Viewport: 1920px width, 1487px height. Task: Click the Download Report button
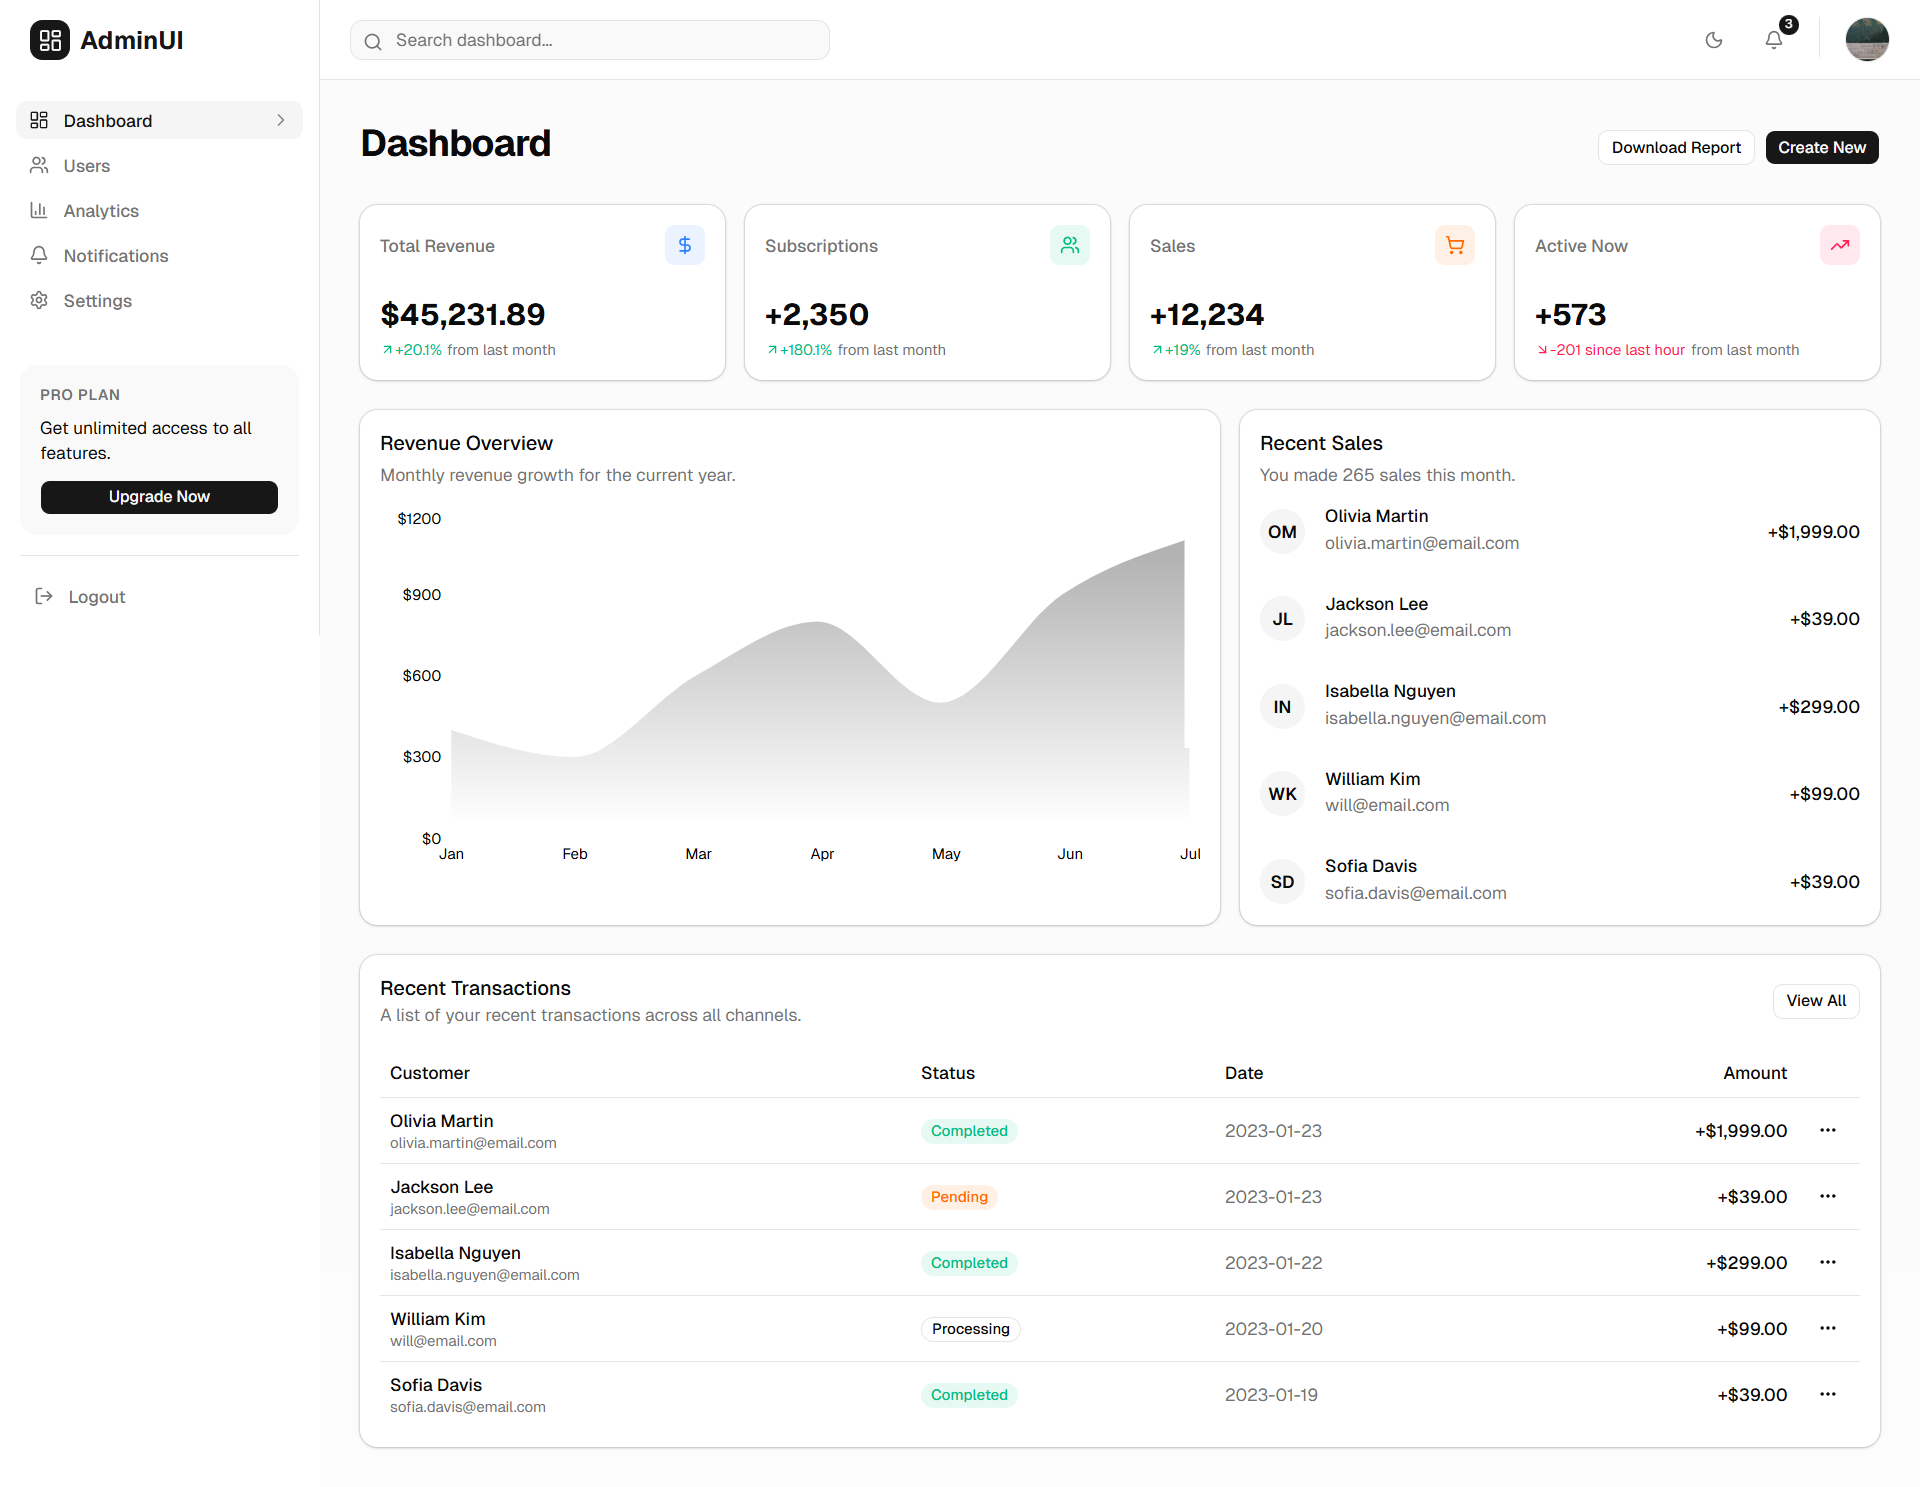pos(1676,147)
